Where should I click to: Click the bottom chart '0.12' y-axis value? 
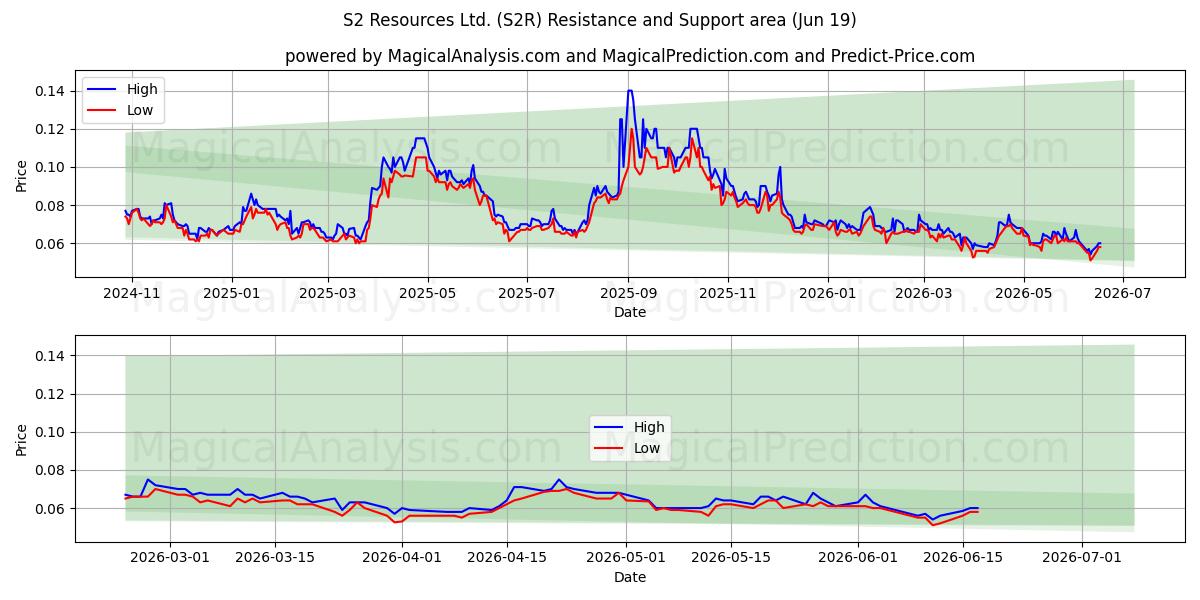click(51, 394)
